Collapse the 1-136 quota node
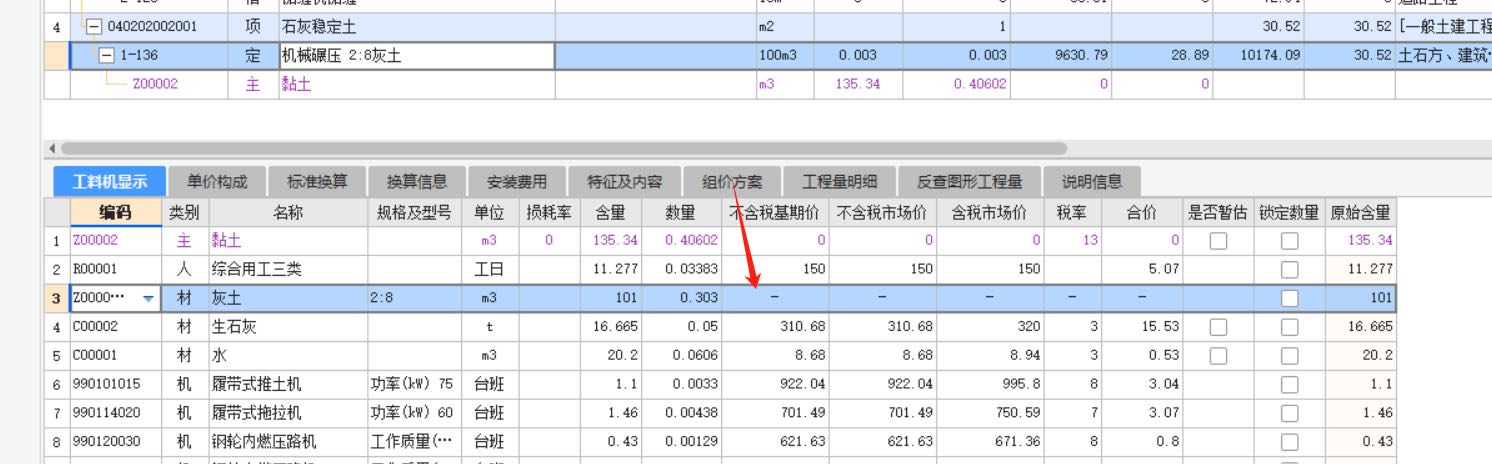Image resolution: width=1492 pixels, height=464 pixels. (107, 56)
